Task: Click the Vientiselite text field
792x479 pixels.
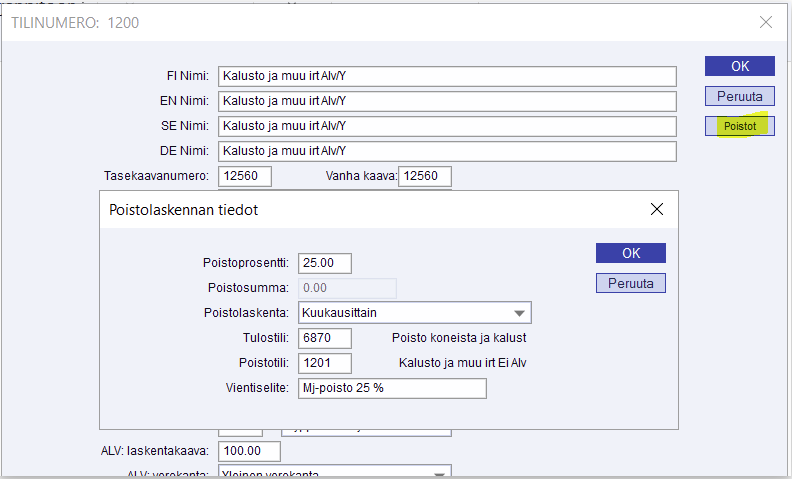Action: [391, 388]
